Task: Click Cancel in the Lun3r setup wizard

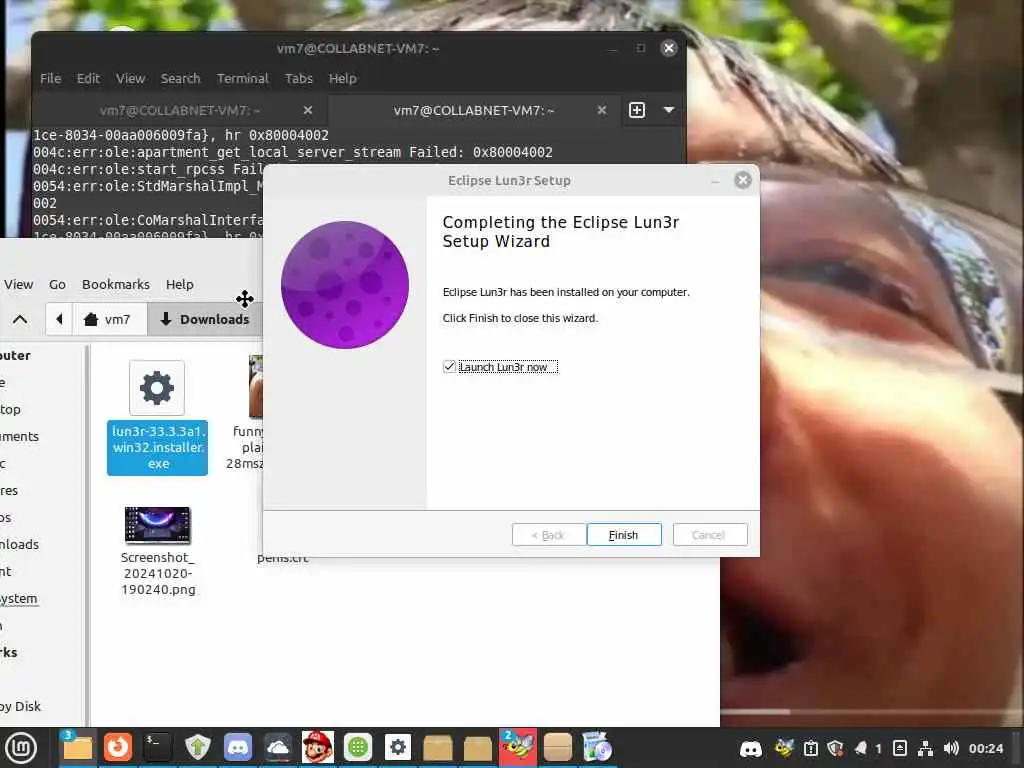Action: 710,535
